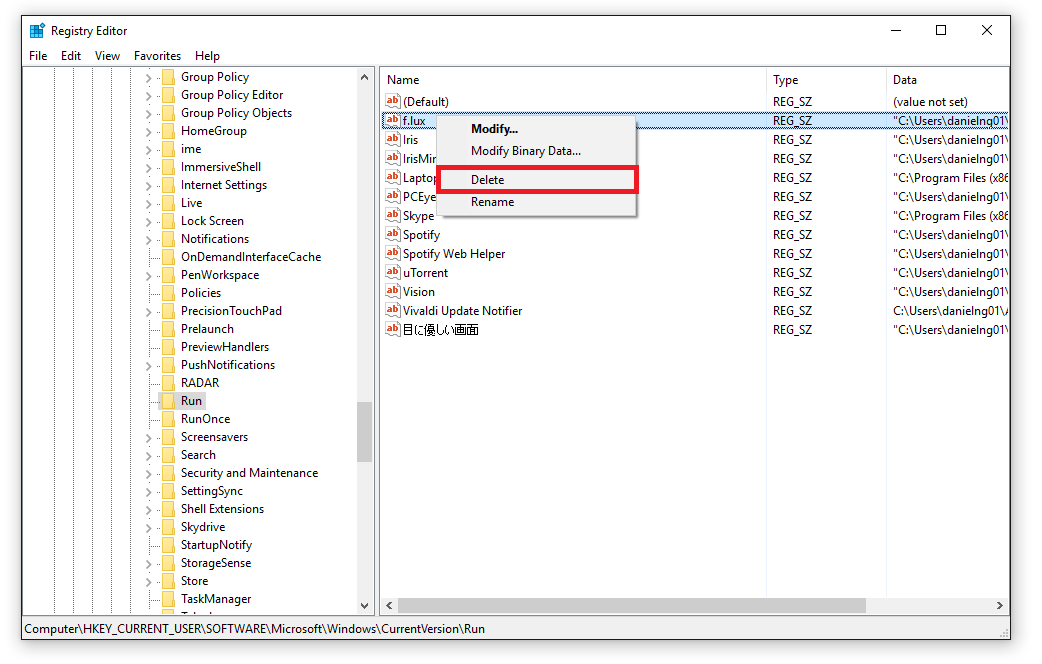This screenshot has height=664, width=1042.
Task: Select the Vivaldi Update Notifier value name
Action: tap(463, 310)
